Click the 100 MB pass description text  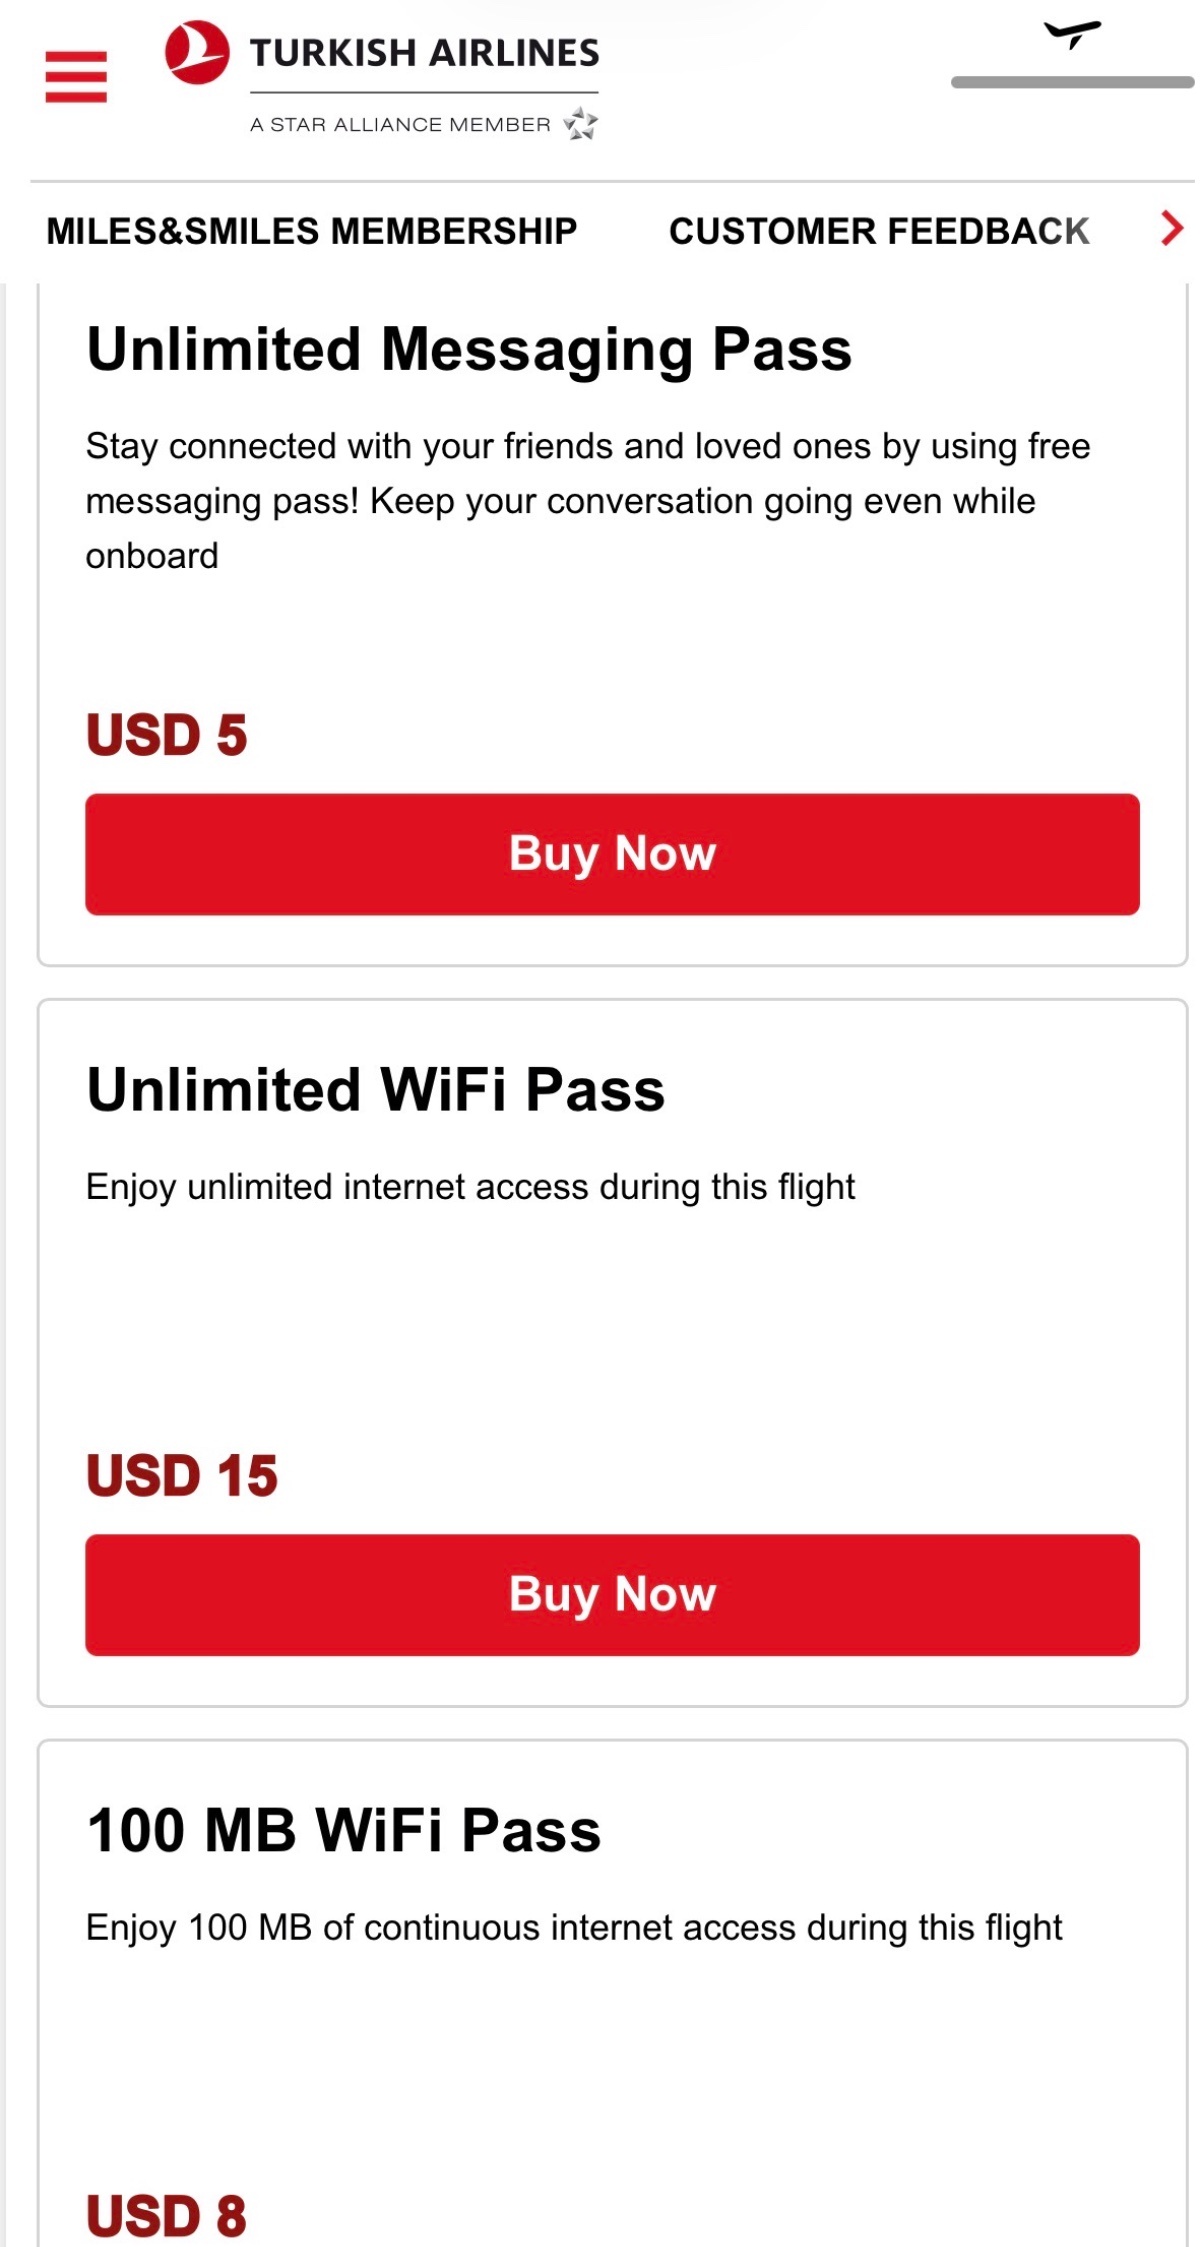(574, 1927)
